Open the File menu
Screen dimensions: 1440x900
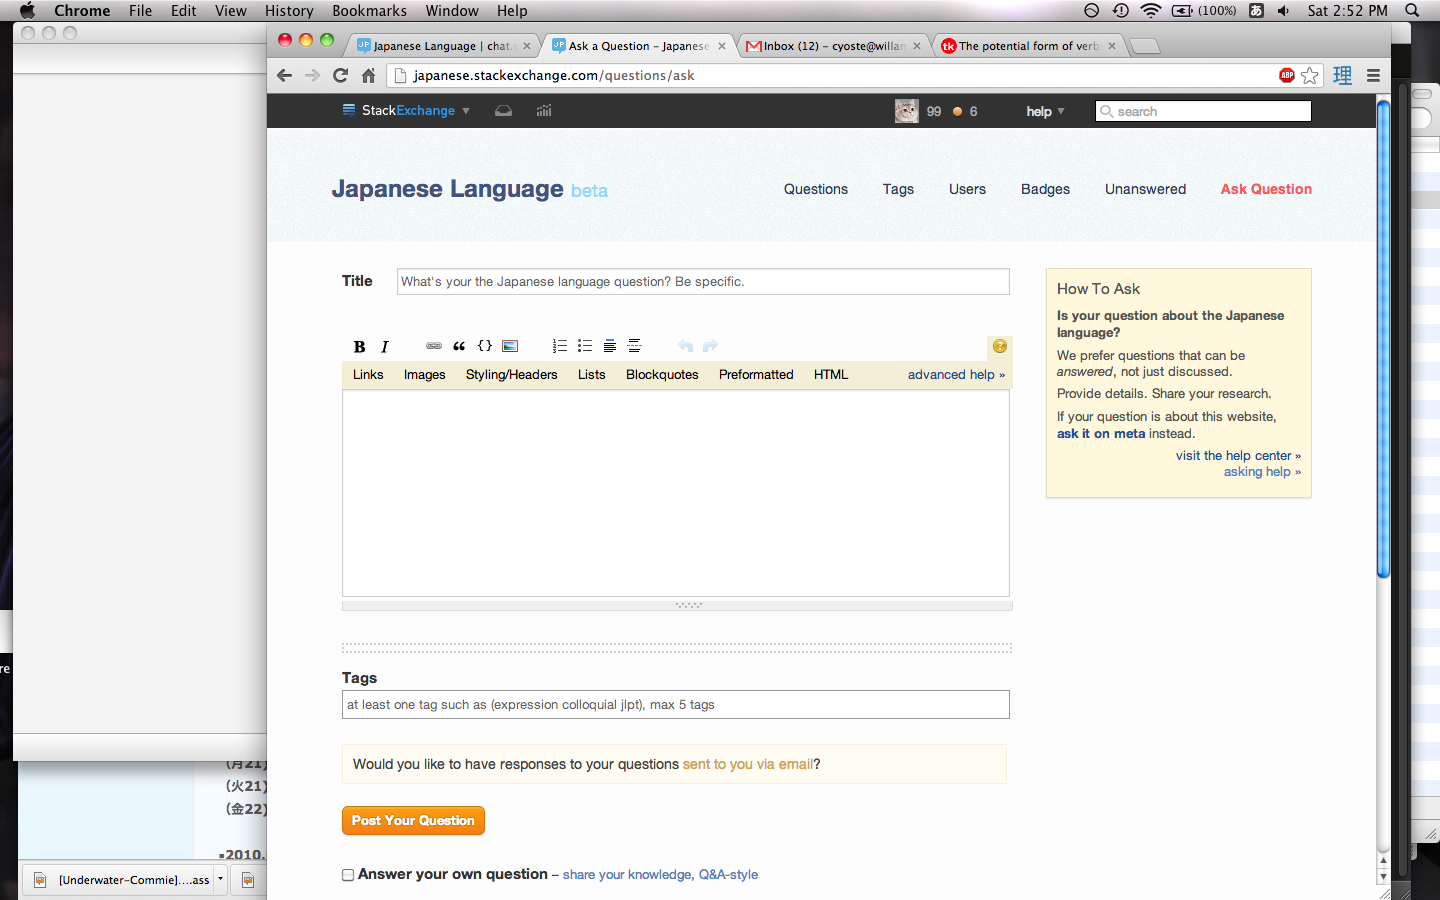pyautogui.click(x=140, y=10)
